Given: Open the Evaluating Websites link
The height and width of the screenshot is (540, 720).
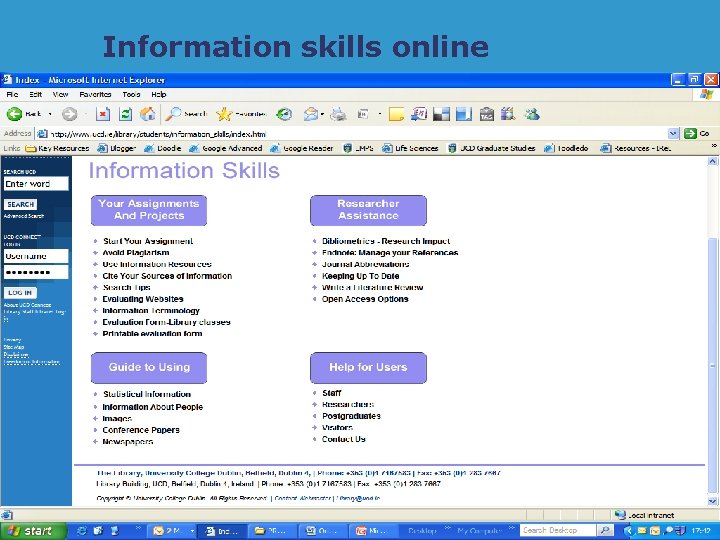Looking at the screenshot, I should 143,299.
